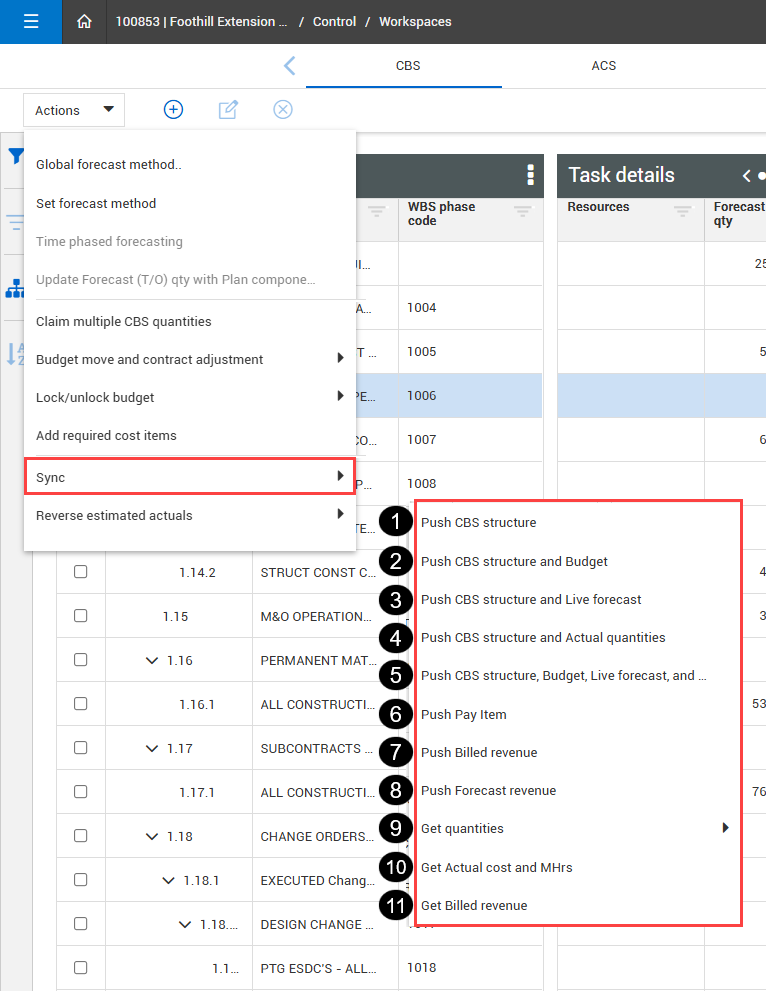Click the back chevron beside CBS tab
Viewport: 766px width, 991px height.
click(289, 66)
